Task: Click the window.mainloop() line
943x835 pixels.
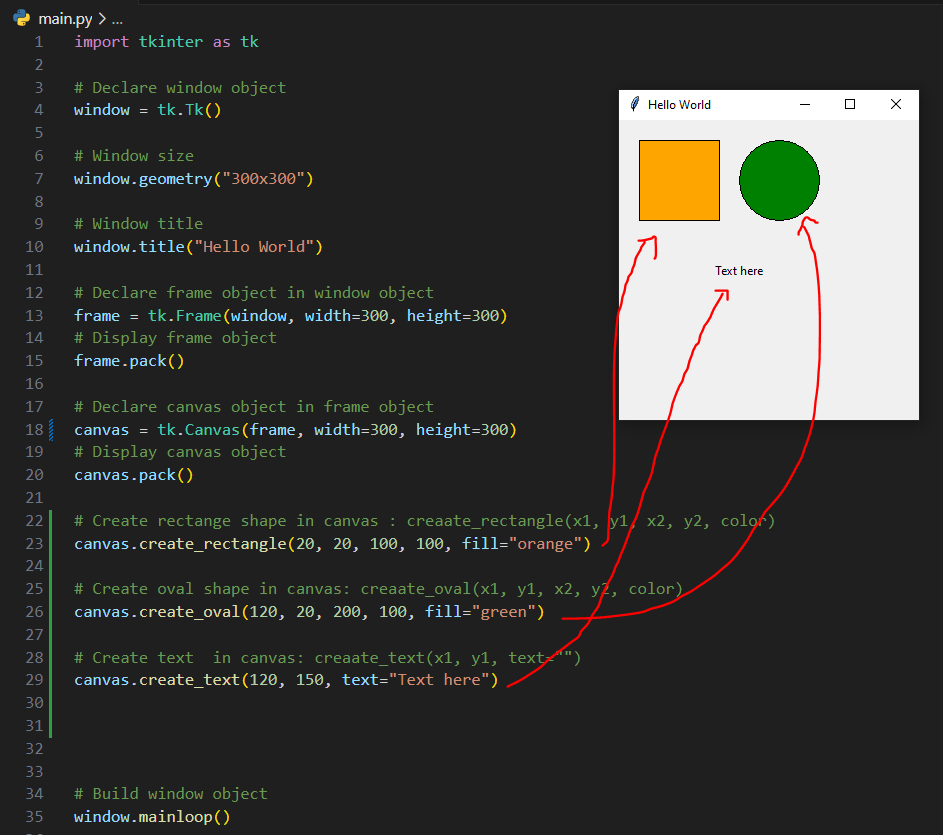Action: point(152,817)
